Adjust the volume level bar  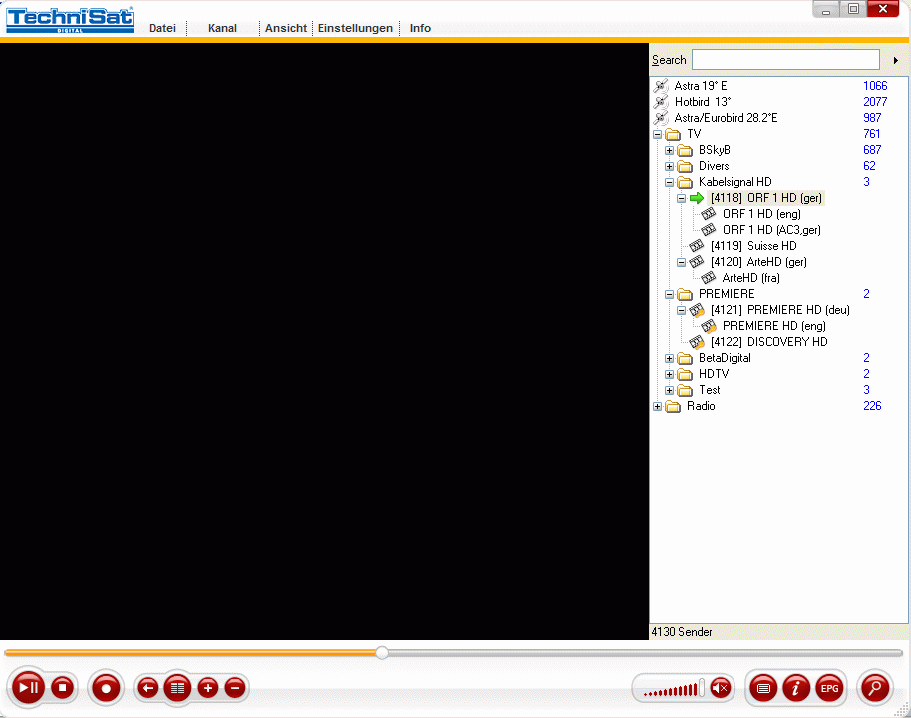click(673, 689)
